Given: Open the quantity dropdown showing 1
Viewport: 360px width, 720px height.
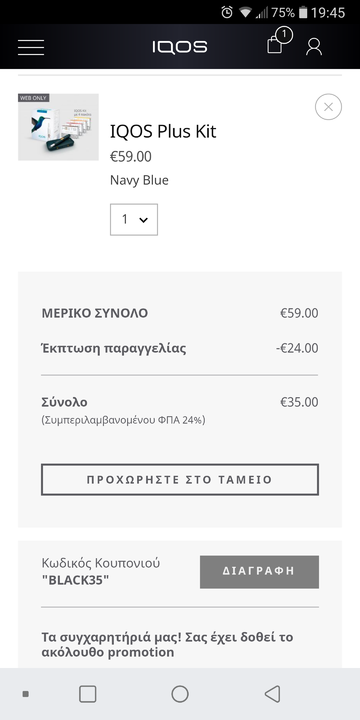Looking at the screenshot, I should click(134, 219).
